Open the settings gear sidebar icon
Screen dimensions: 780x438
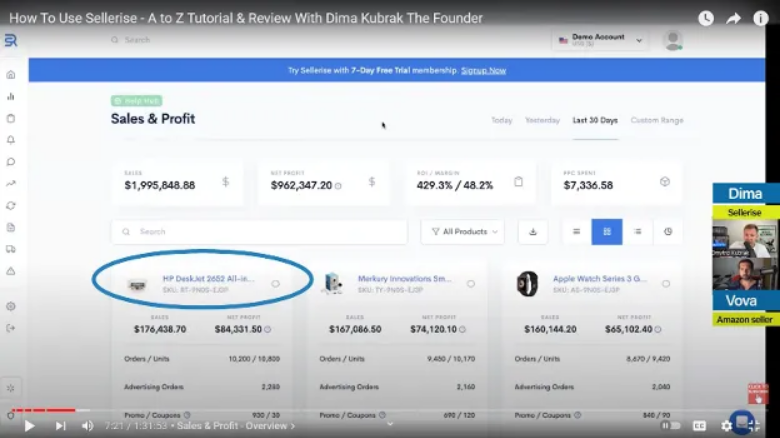pyautogui.click(x=10, y=306)
